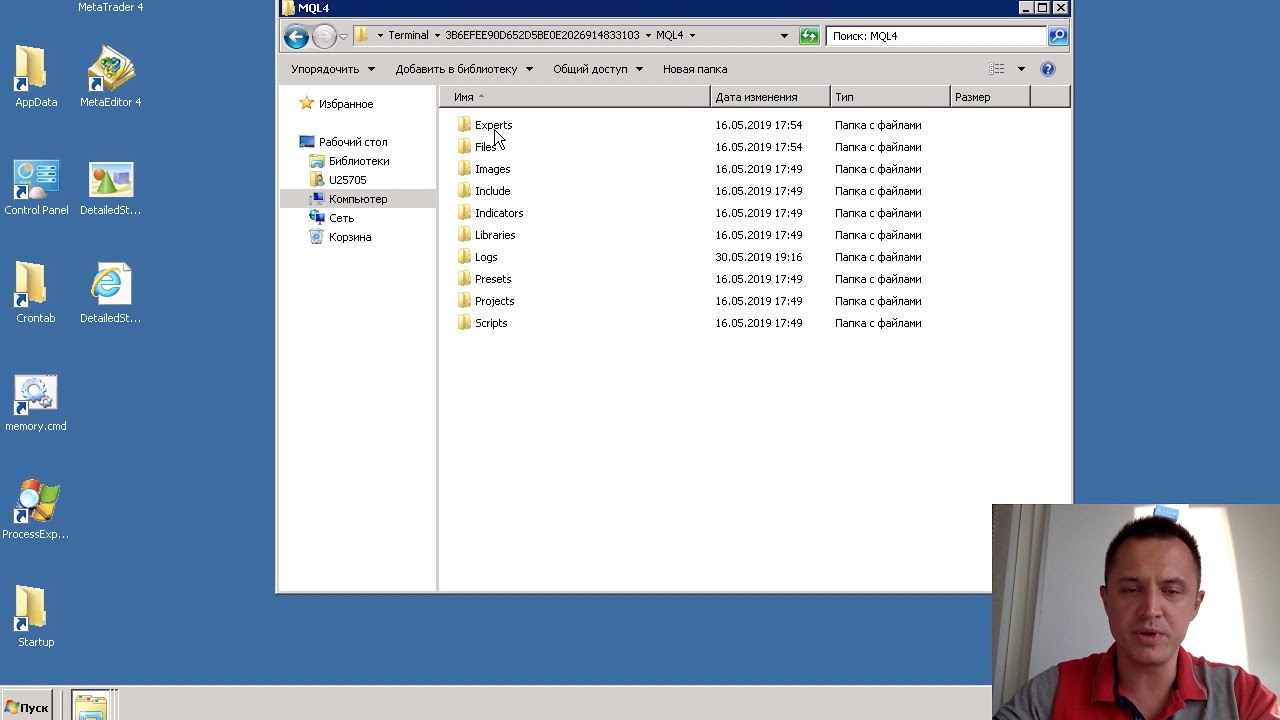The height and width of the screenshot is (720, 1280).
Task: Sort by Дата изменения column header
Action: tap(770, 97)
